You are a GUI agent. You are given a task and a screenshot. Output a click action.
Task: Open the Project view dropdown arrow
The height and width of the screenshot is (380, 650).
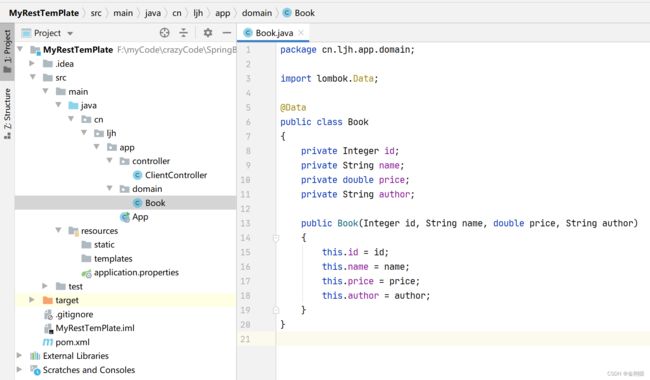point(70,33)
